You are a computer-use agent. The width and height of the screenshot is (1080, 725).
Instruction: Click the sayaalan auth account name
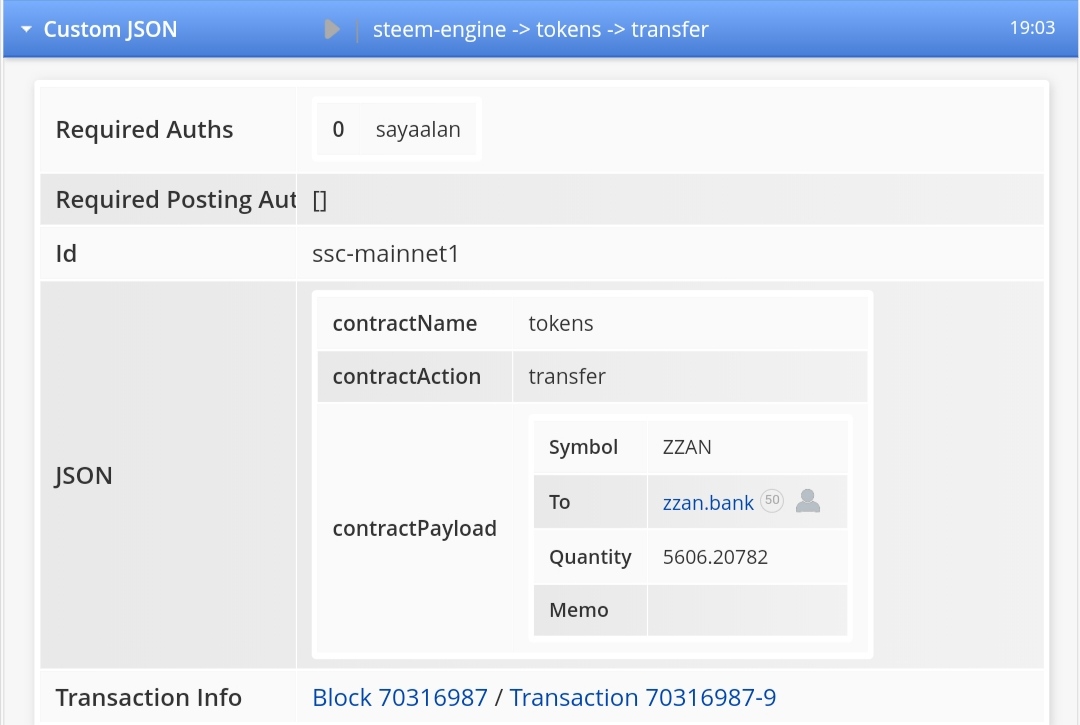(418, 130)
